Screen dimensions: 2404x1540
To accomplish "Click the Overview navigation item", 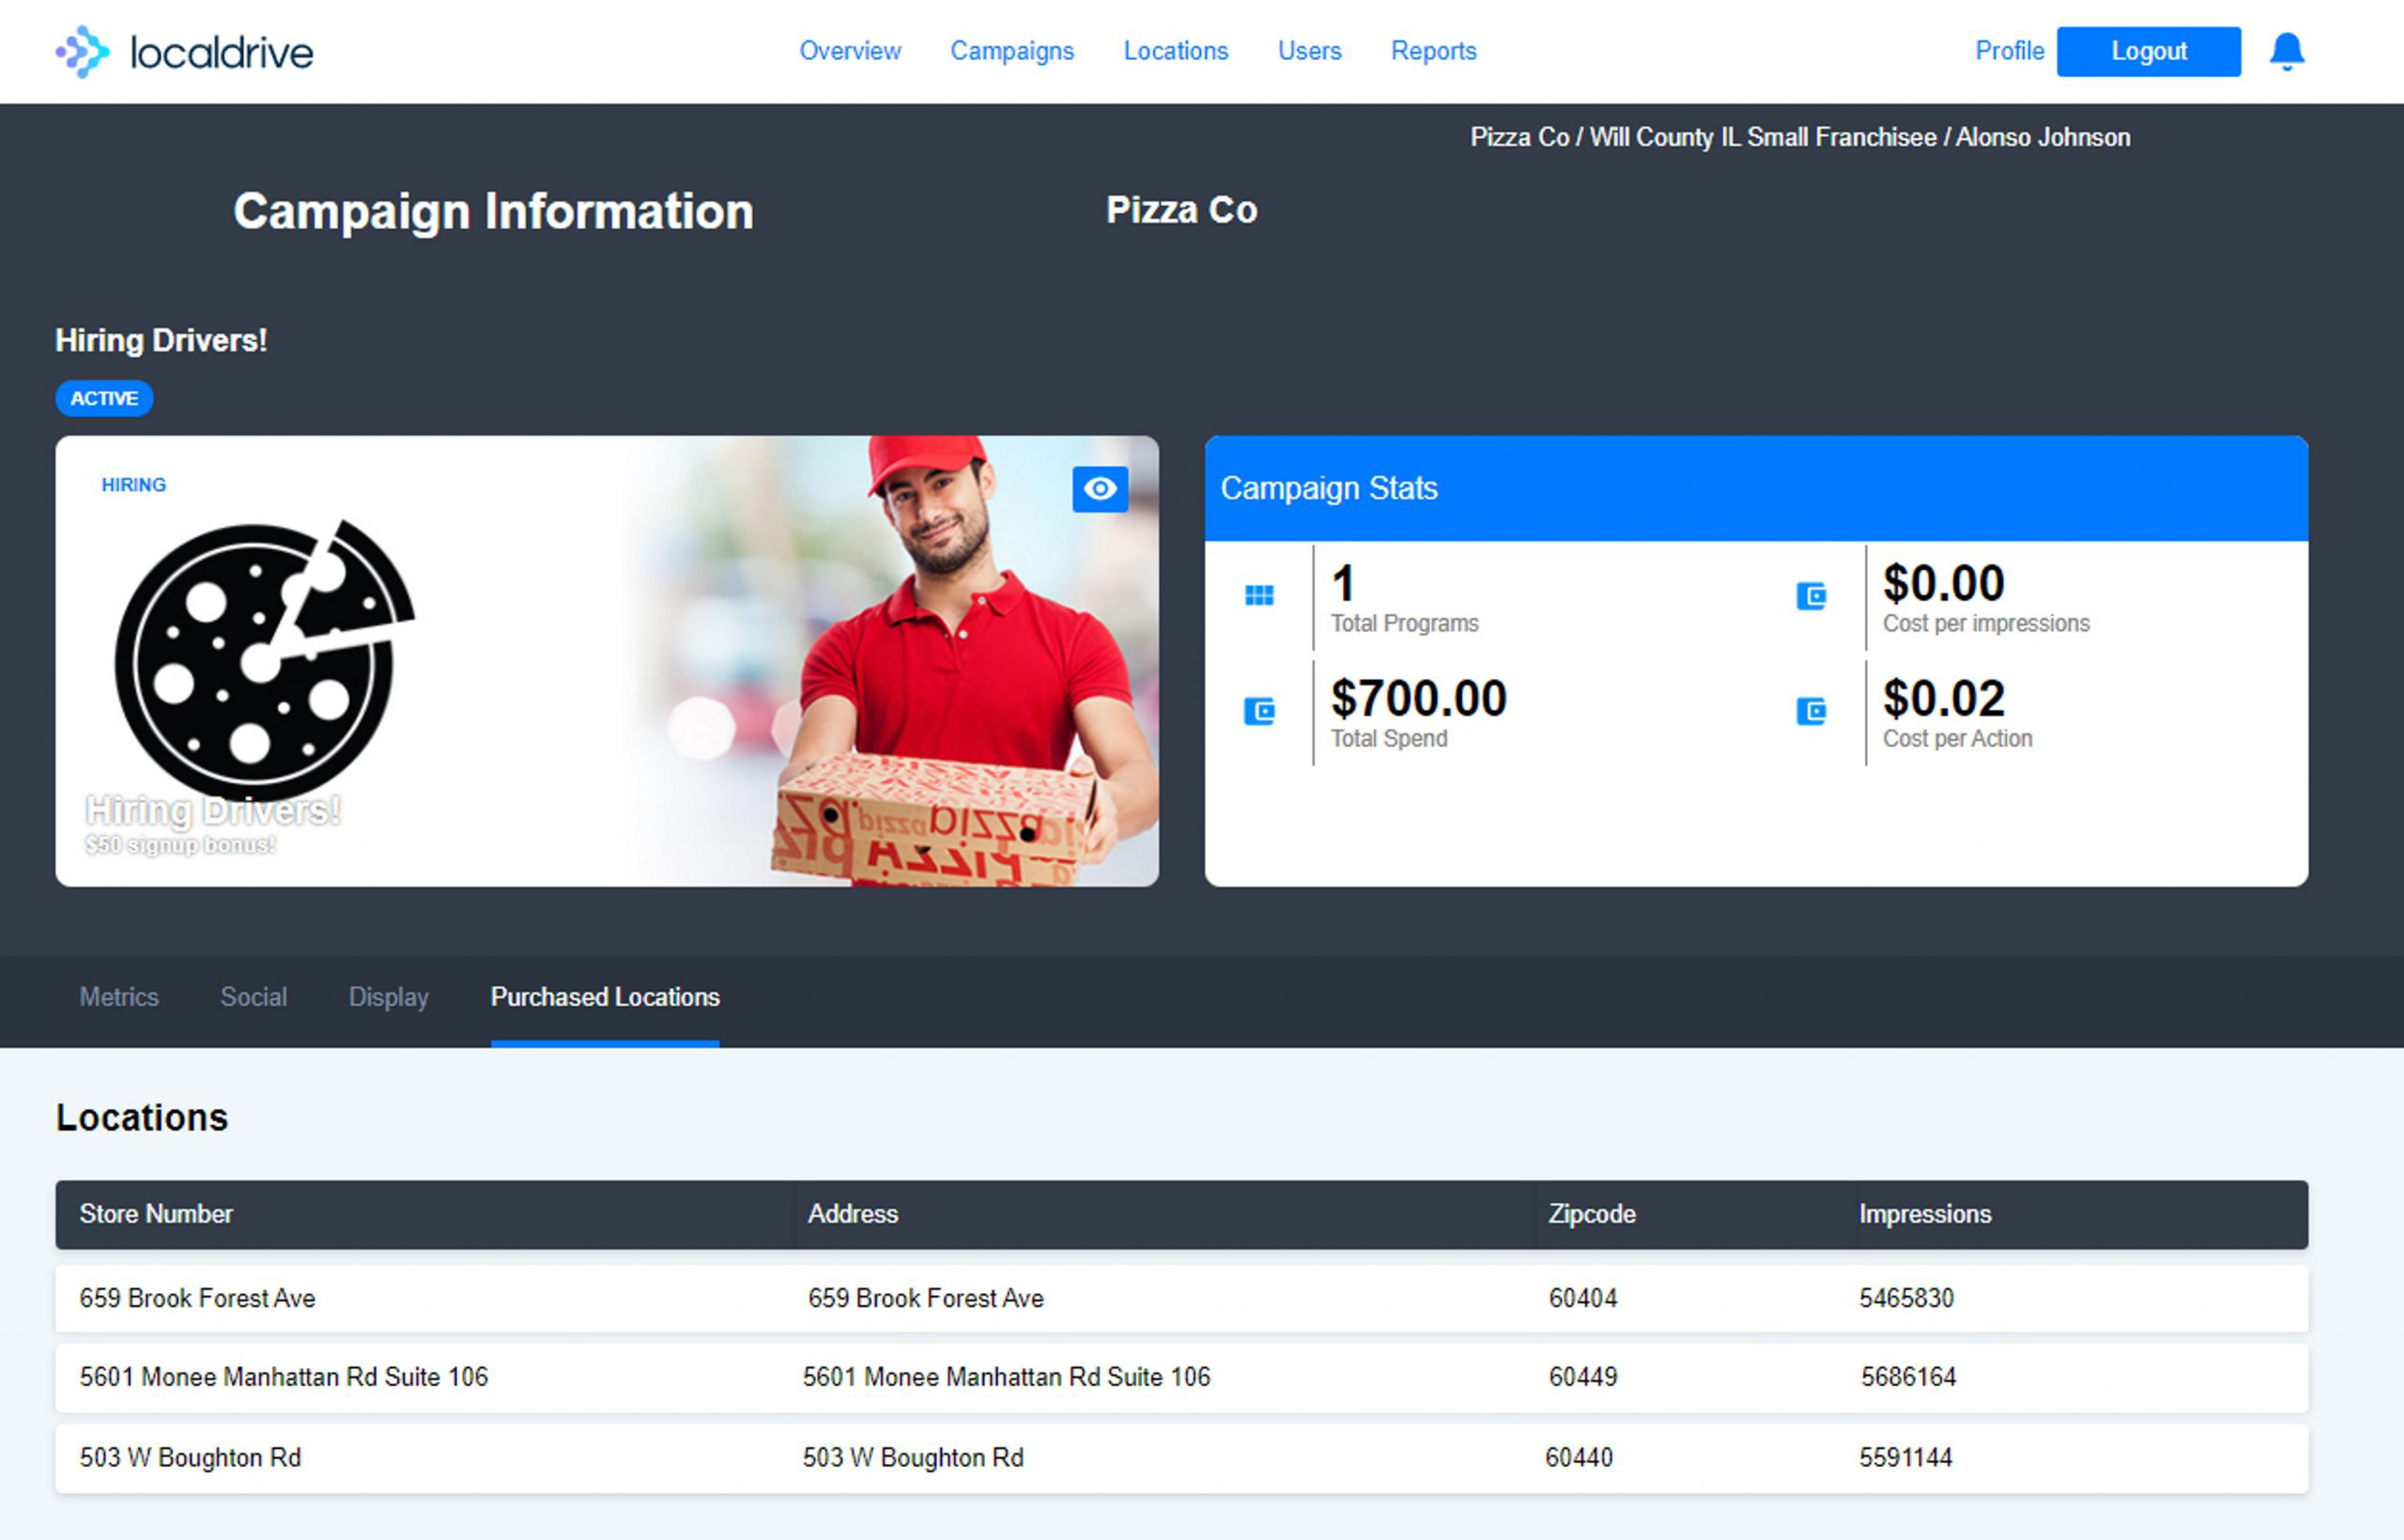I will pos(850,49).
